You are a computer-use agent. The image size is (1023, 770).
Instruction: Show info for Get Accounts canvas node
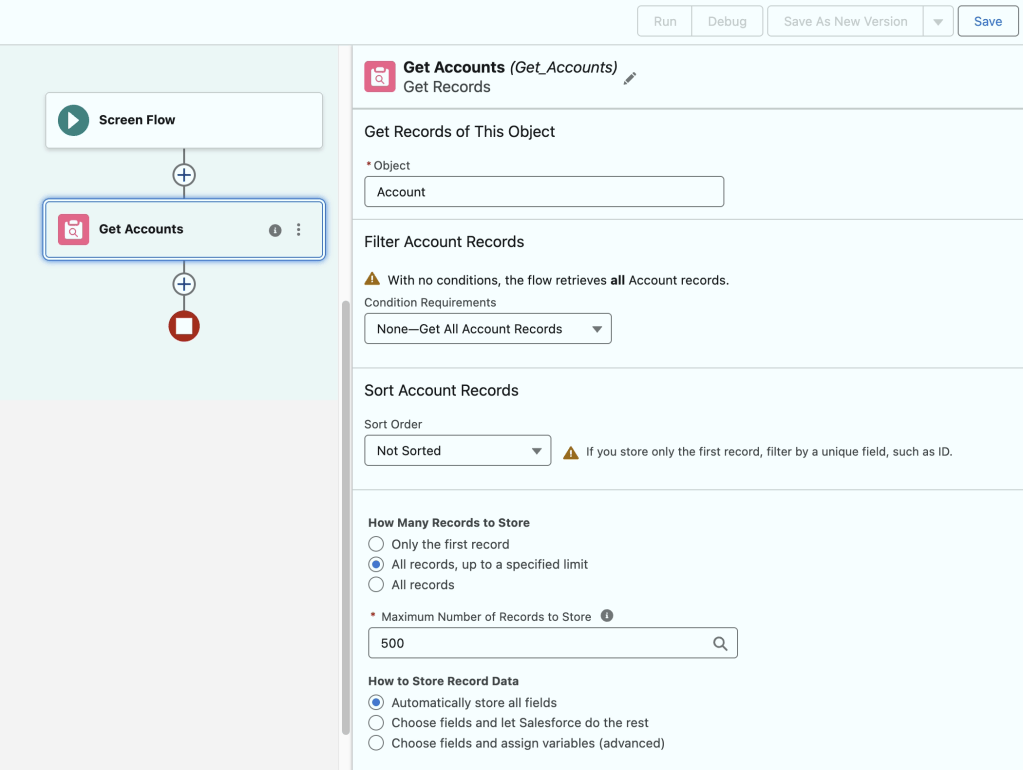(275, 230)
